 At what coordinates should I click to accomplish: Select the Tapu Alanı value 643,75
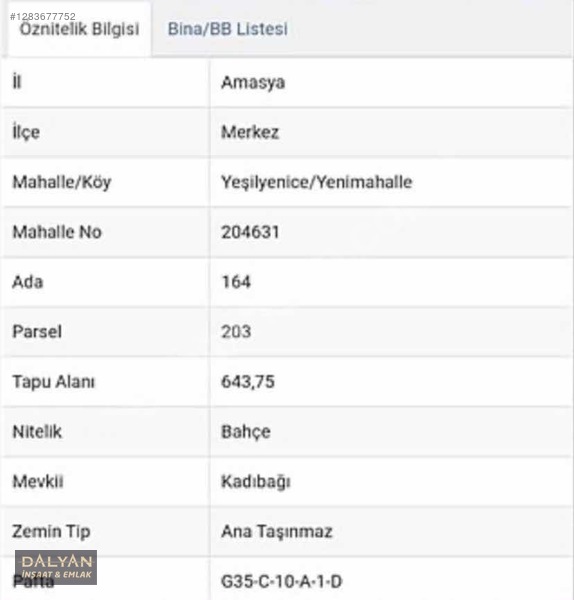(248, 382)
